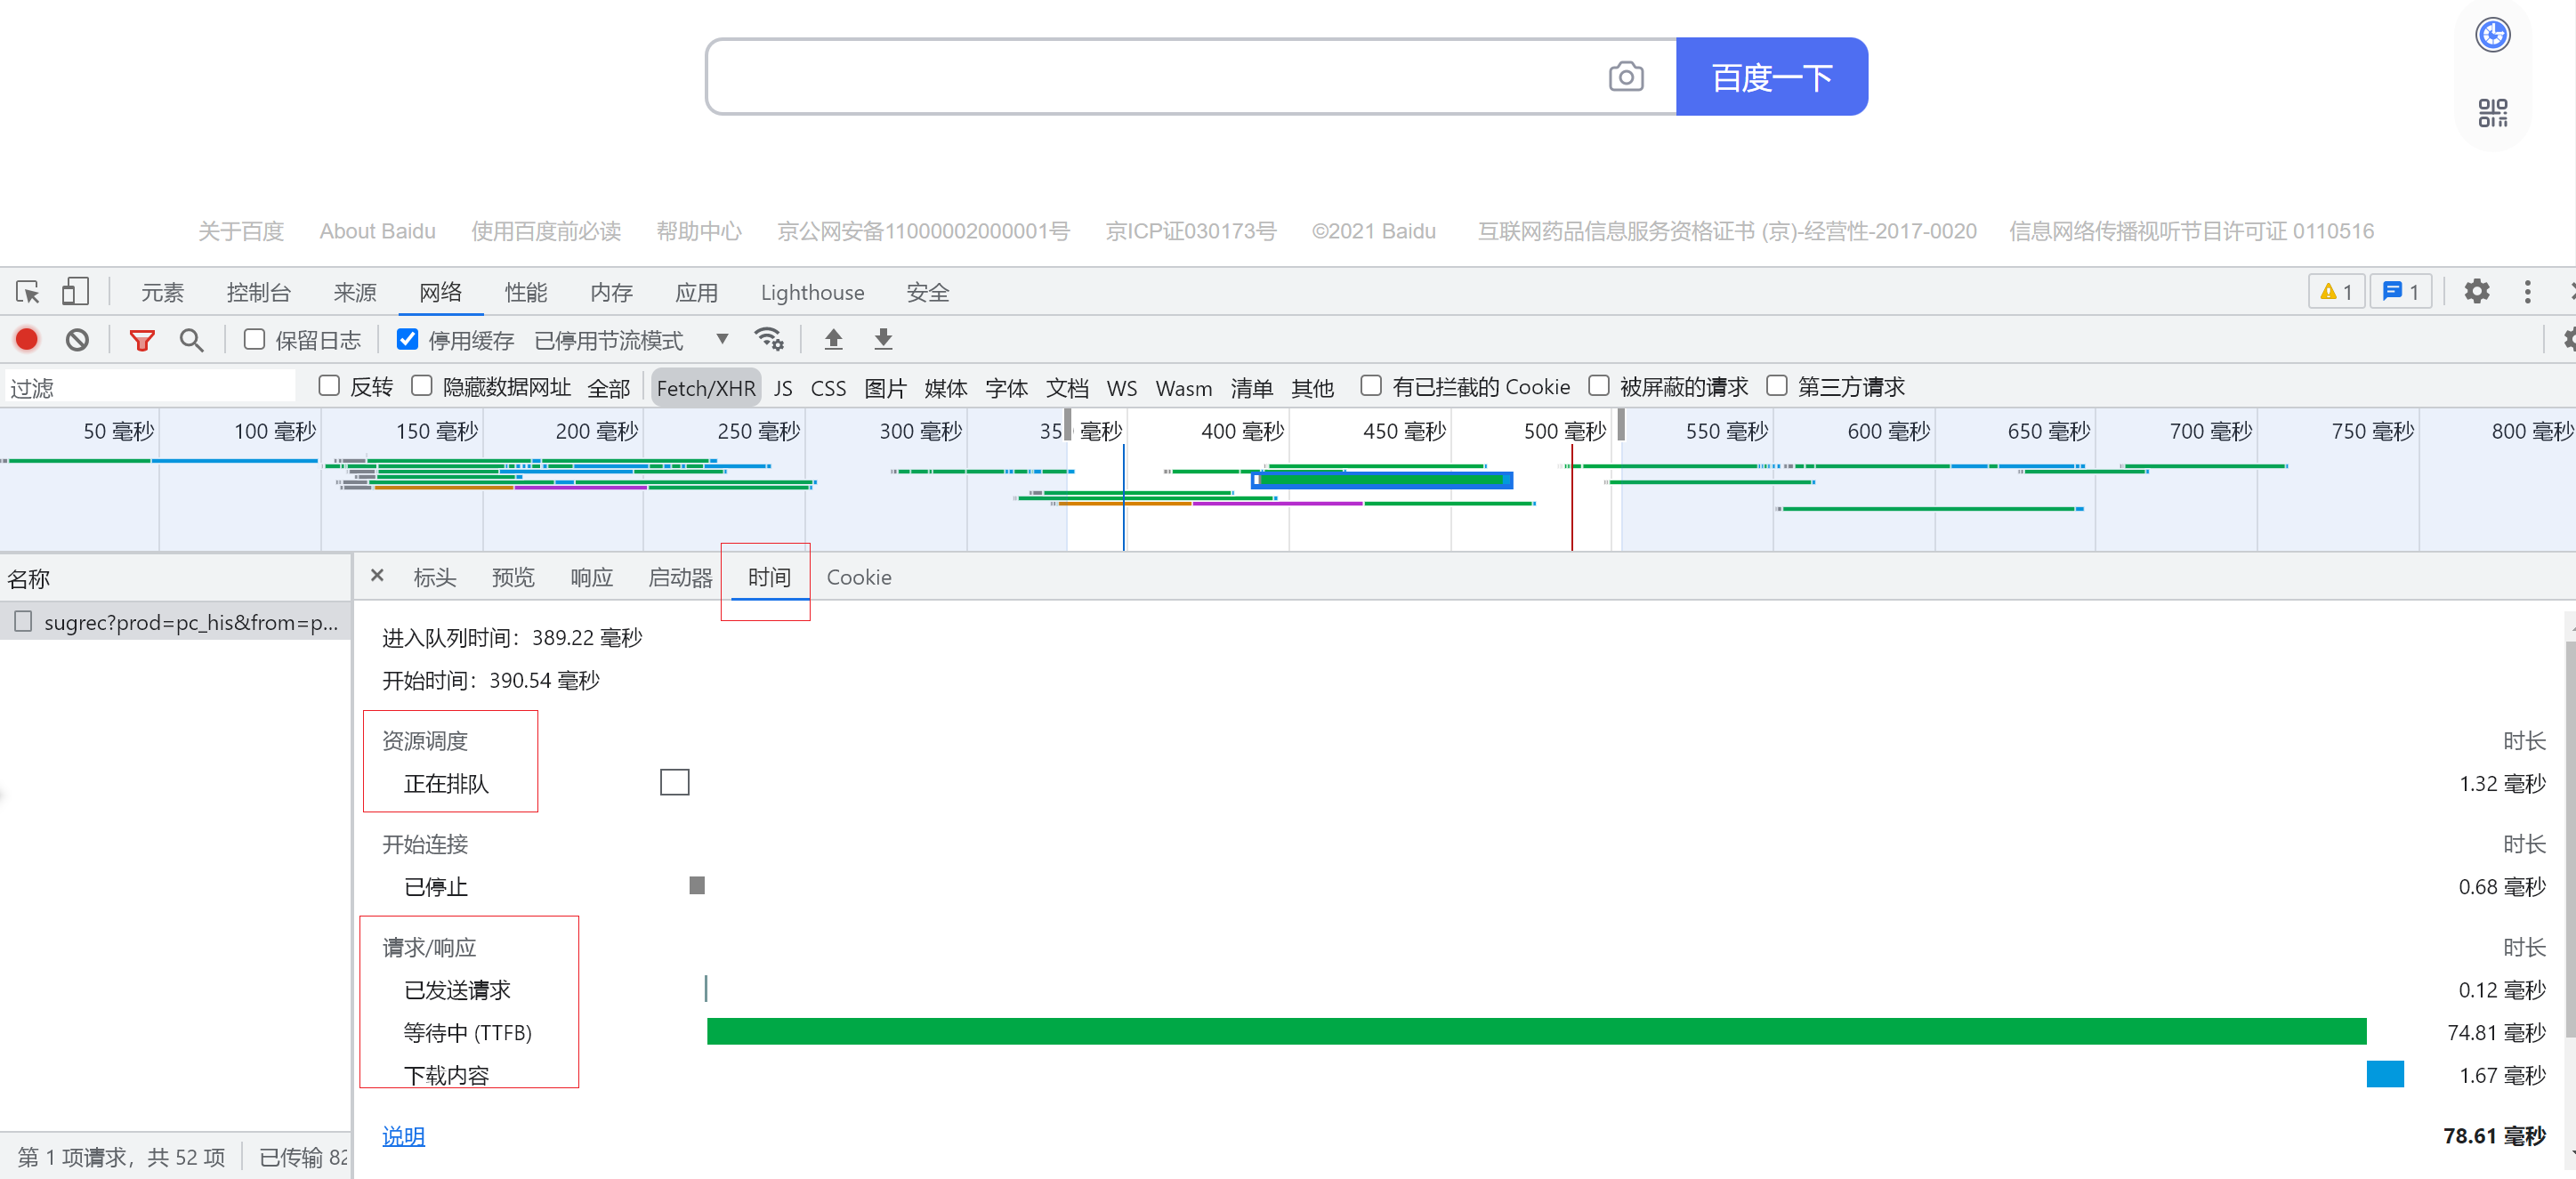Open network conditions settings

pos(770,339)
